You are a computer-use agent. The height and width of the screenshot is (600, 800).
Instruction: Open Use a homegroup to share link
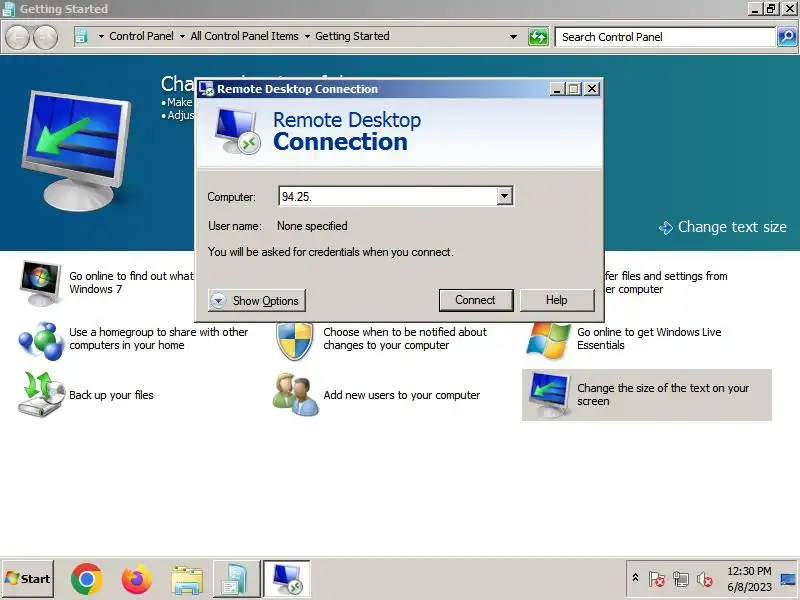point(159,339)
